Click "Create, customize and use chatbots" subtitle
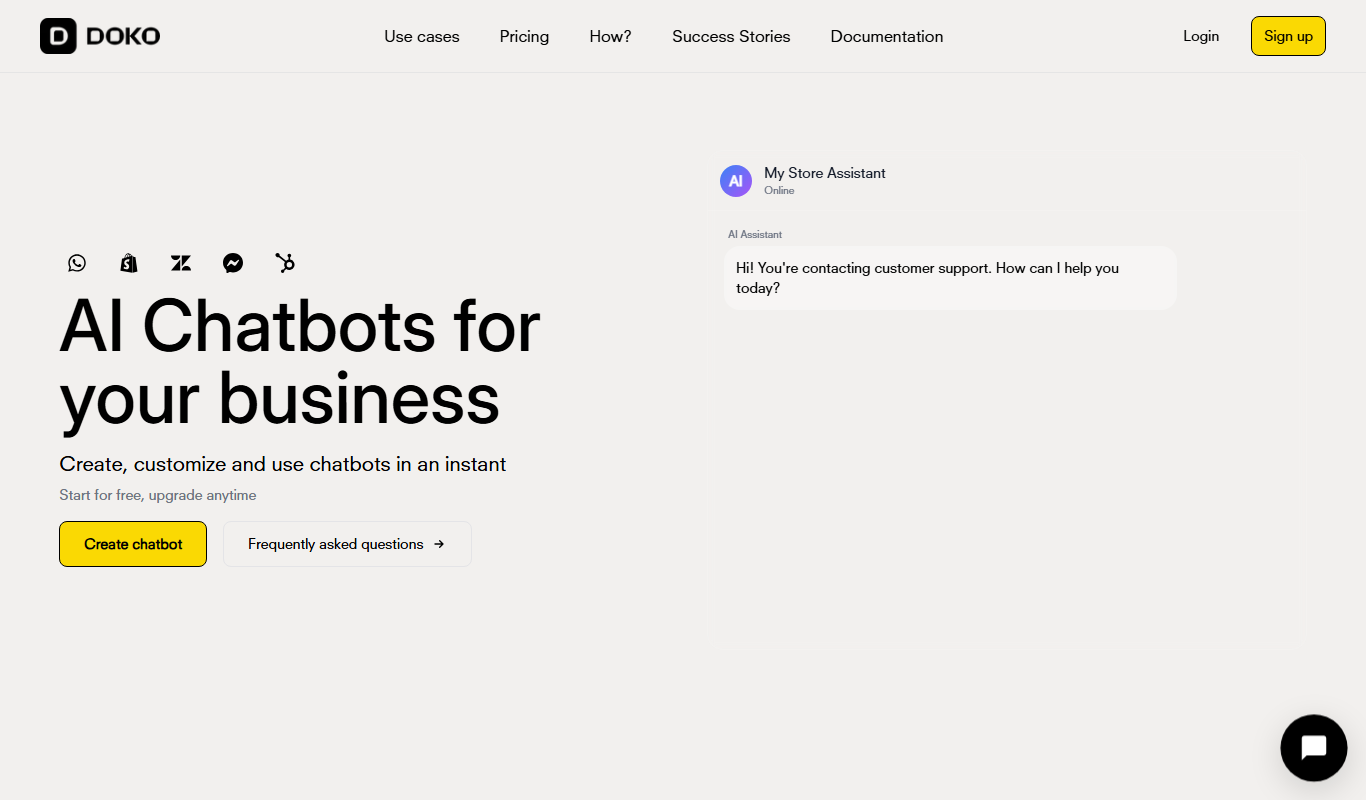 (x=283, y=464)
